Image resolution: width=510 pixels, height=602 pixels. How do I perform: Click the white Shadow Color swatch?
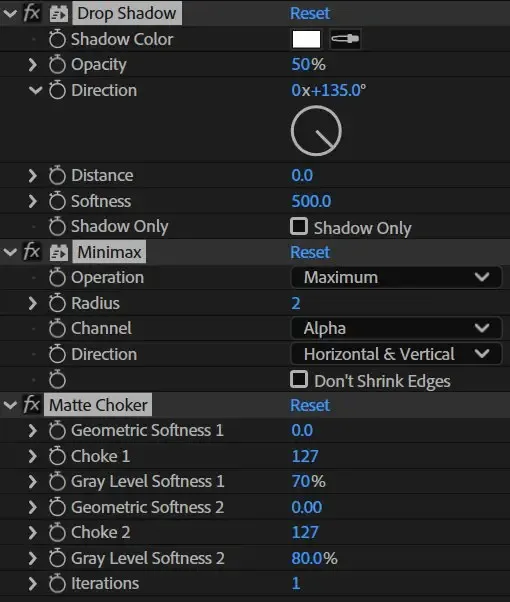point(306,39)
